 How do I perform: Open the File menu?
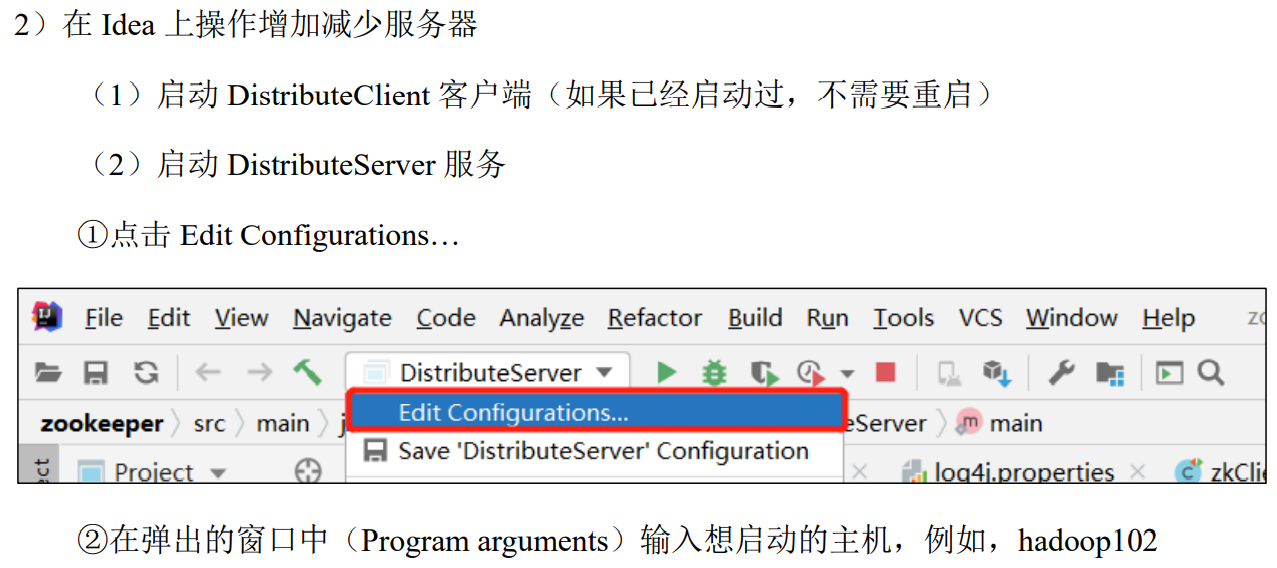coord(104,318)
